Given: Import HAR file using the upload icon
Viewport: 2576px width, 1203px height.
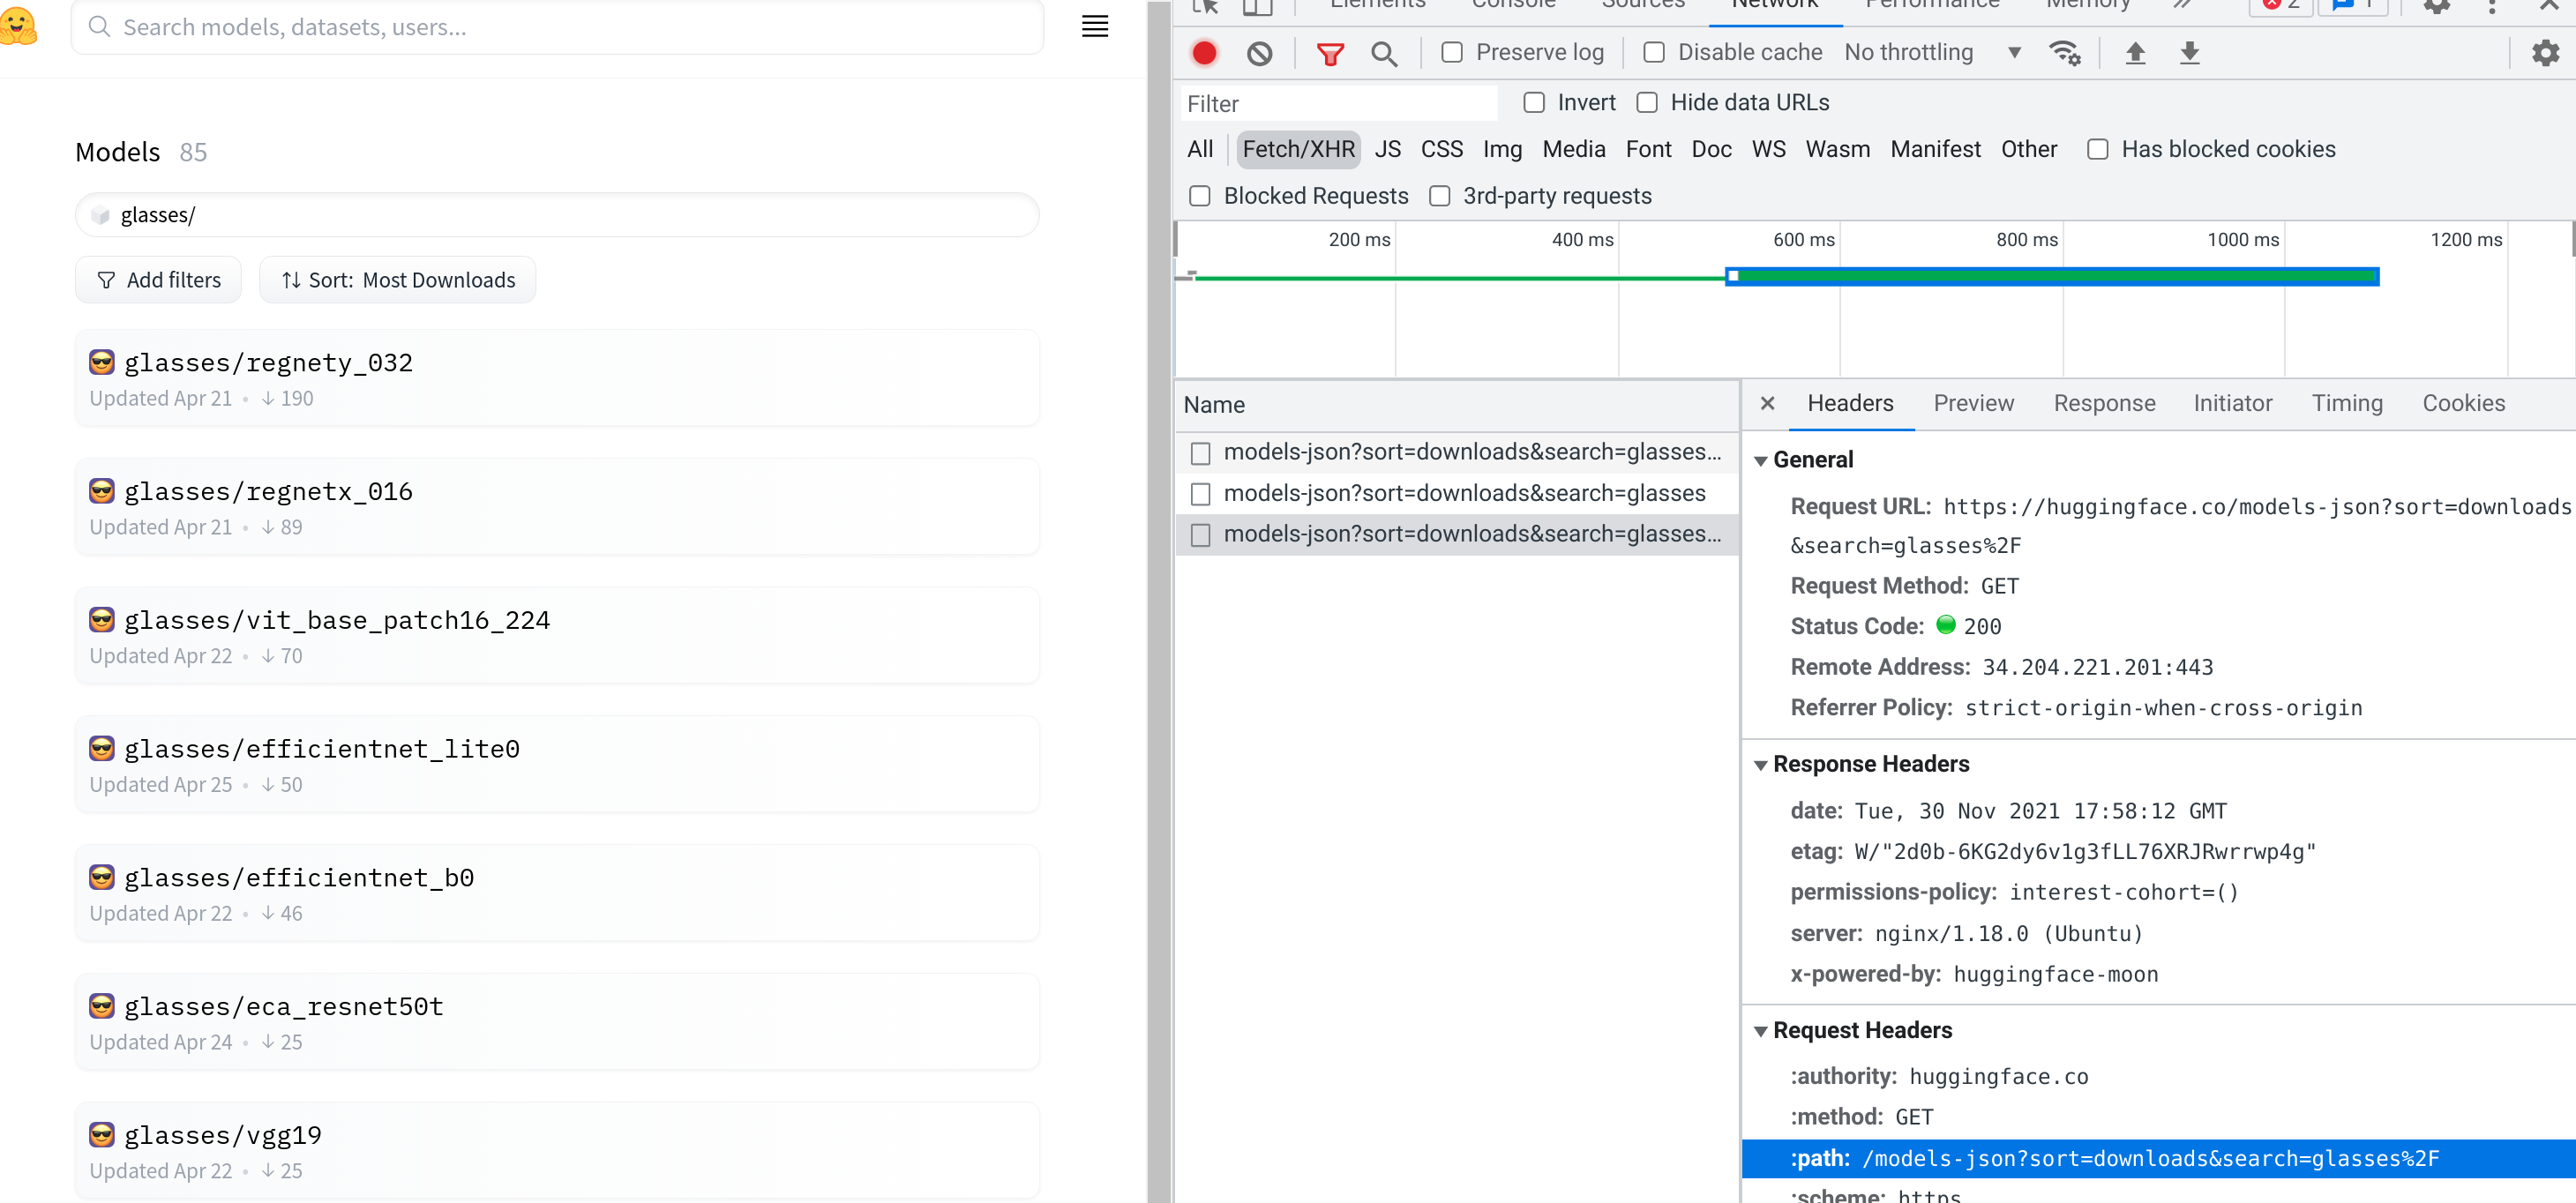Looking at the screenshot, I should [x=2136, y=53].
